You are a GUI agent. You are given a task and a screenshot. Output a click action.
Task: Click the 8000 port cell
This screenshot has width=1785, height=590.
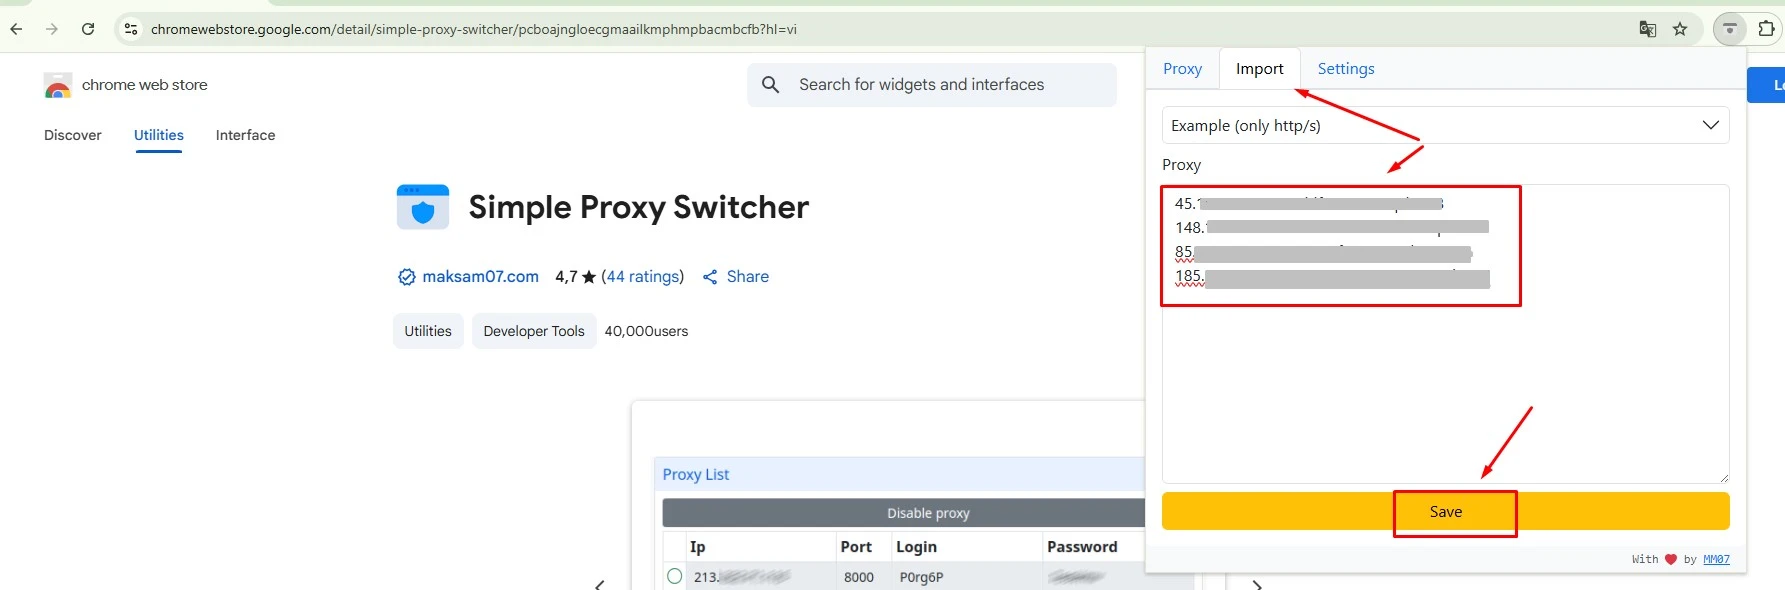click(x=859, y=577)
